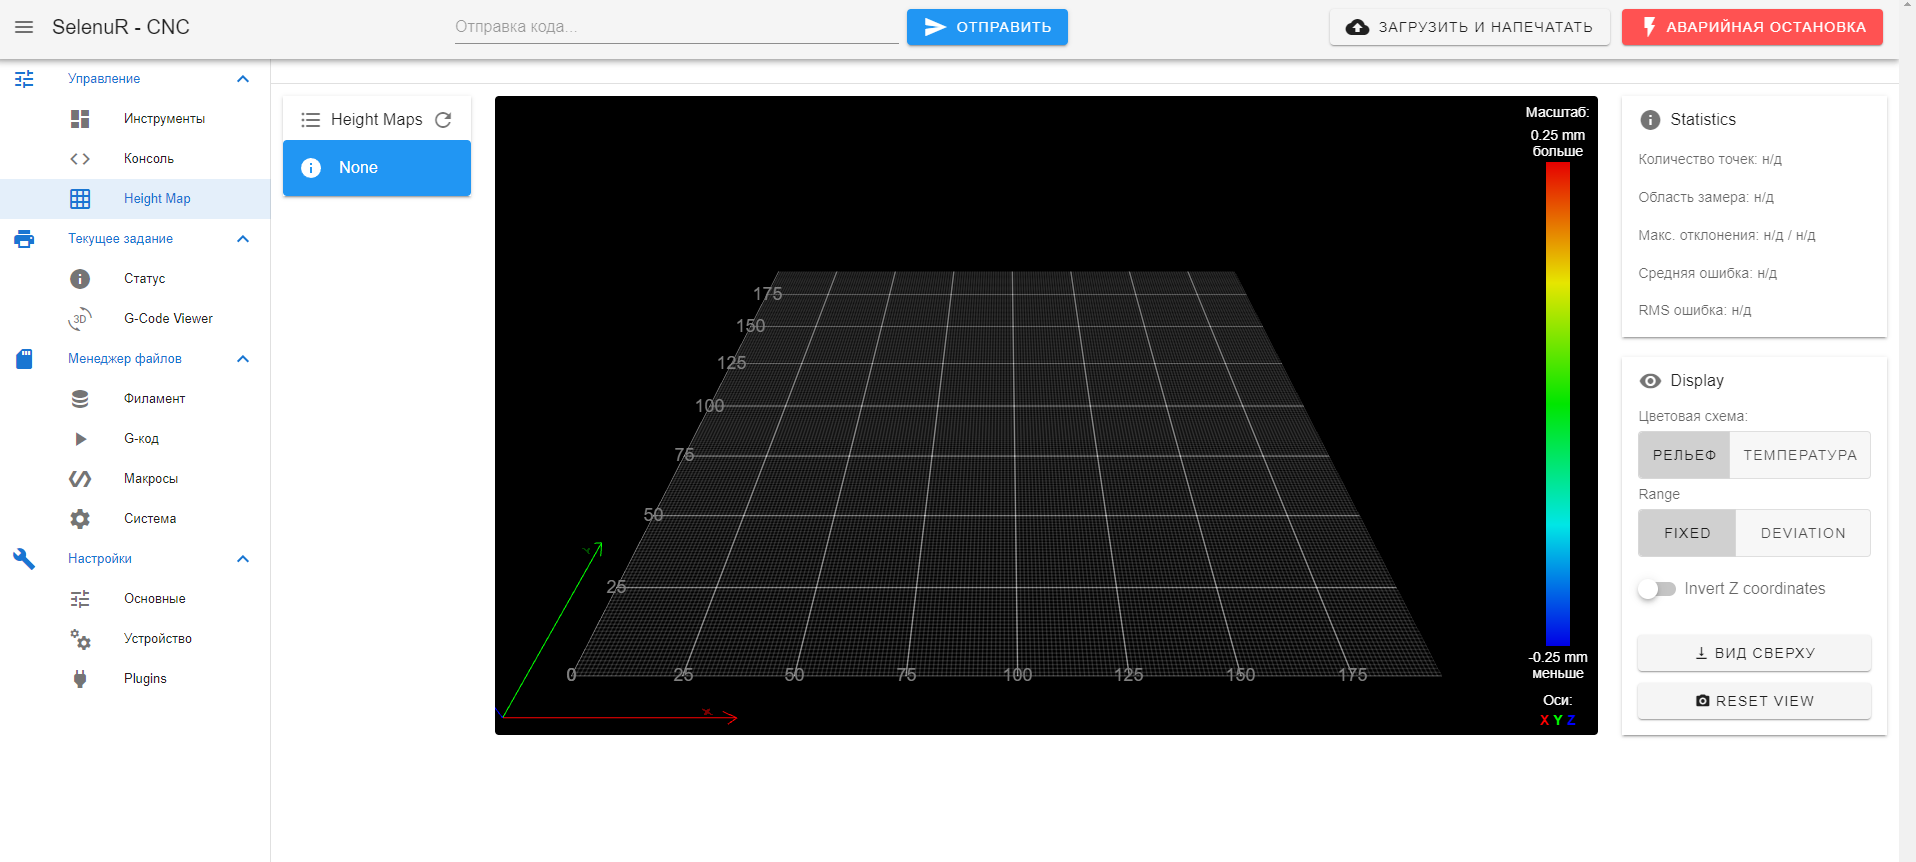Refresh the Height Maps list
Screen dimensions: 1916x862
click(x=443, y=120)
